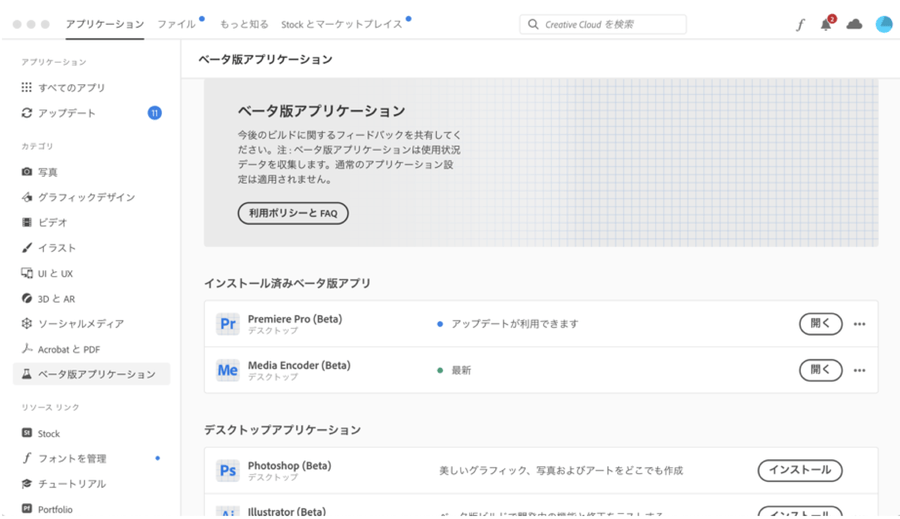Viewport: 900px width, 519px height.
Task: Click the アップデートが利用できます status text
Action: coord(515,324)
